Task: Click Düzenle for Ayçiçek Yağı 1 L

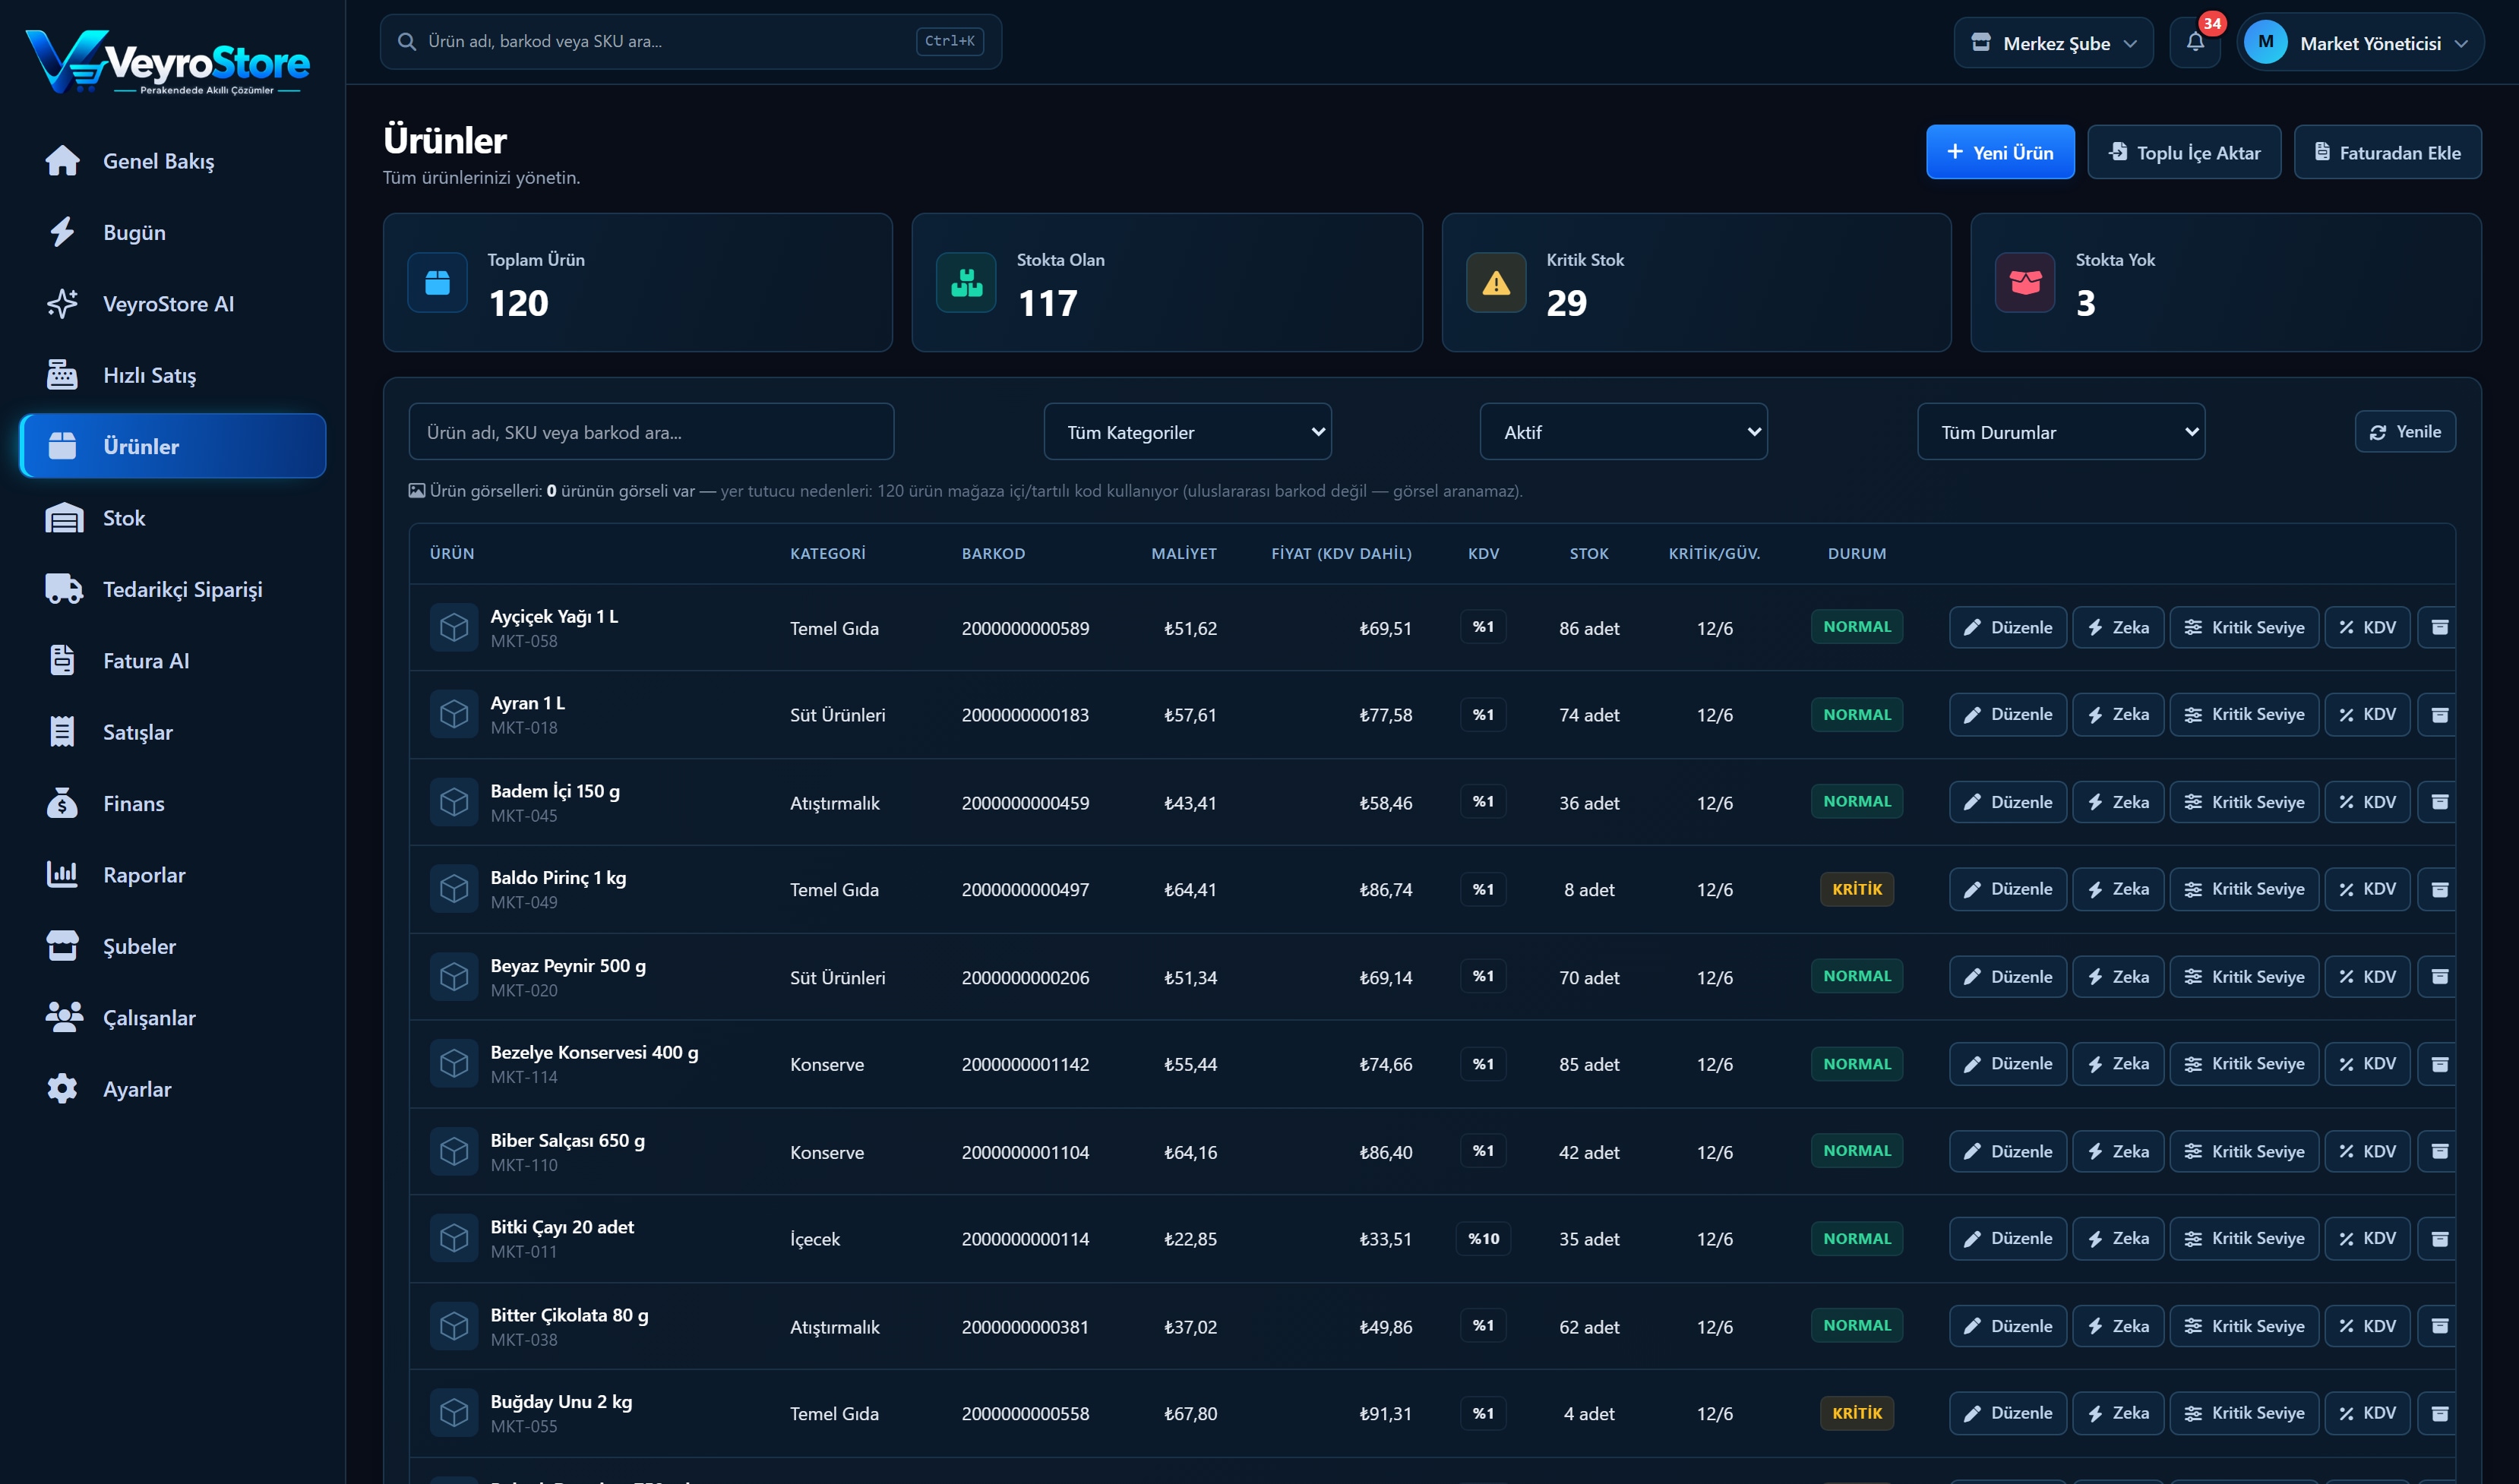Action: [x=2007, y=627]
